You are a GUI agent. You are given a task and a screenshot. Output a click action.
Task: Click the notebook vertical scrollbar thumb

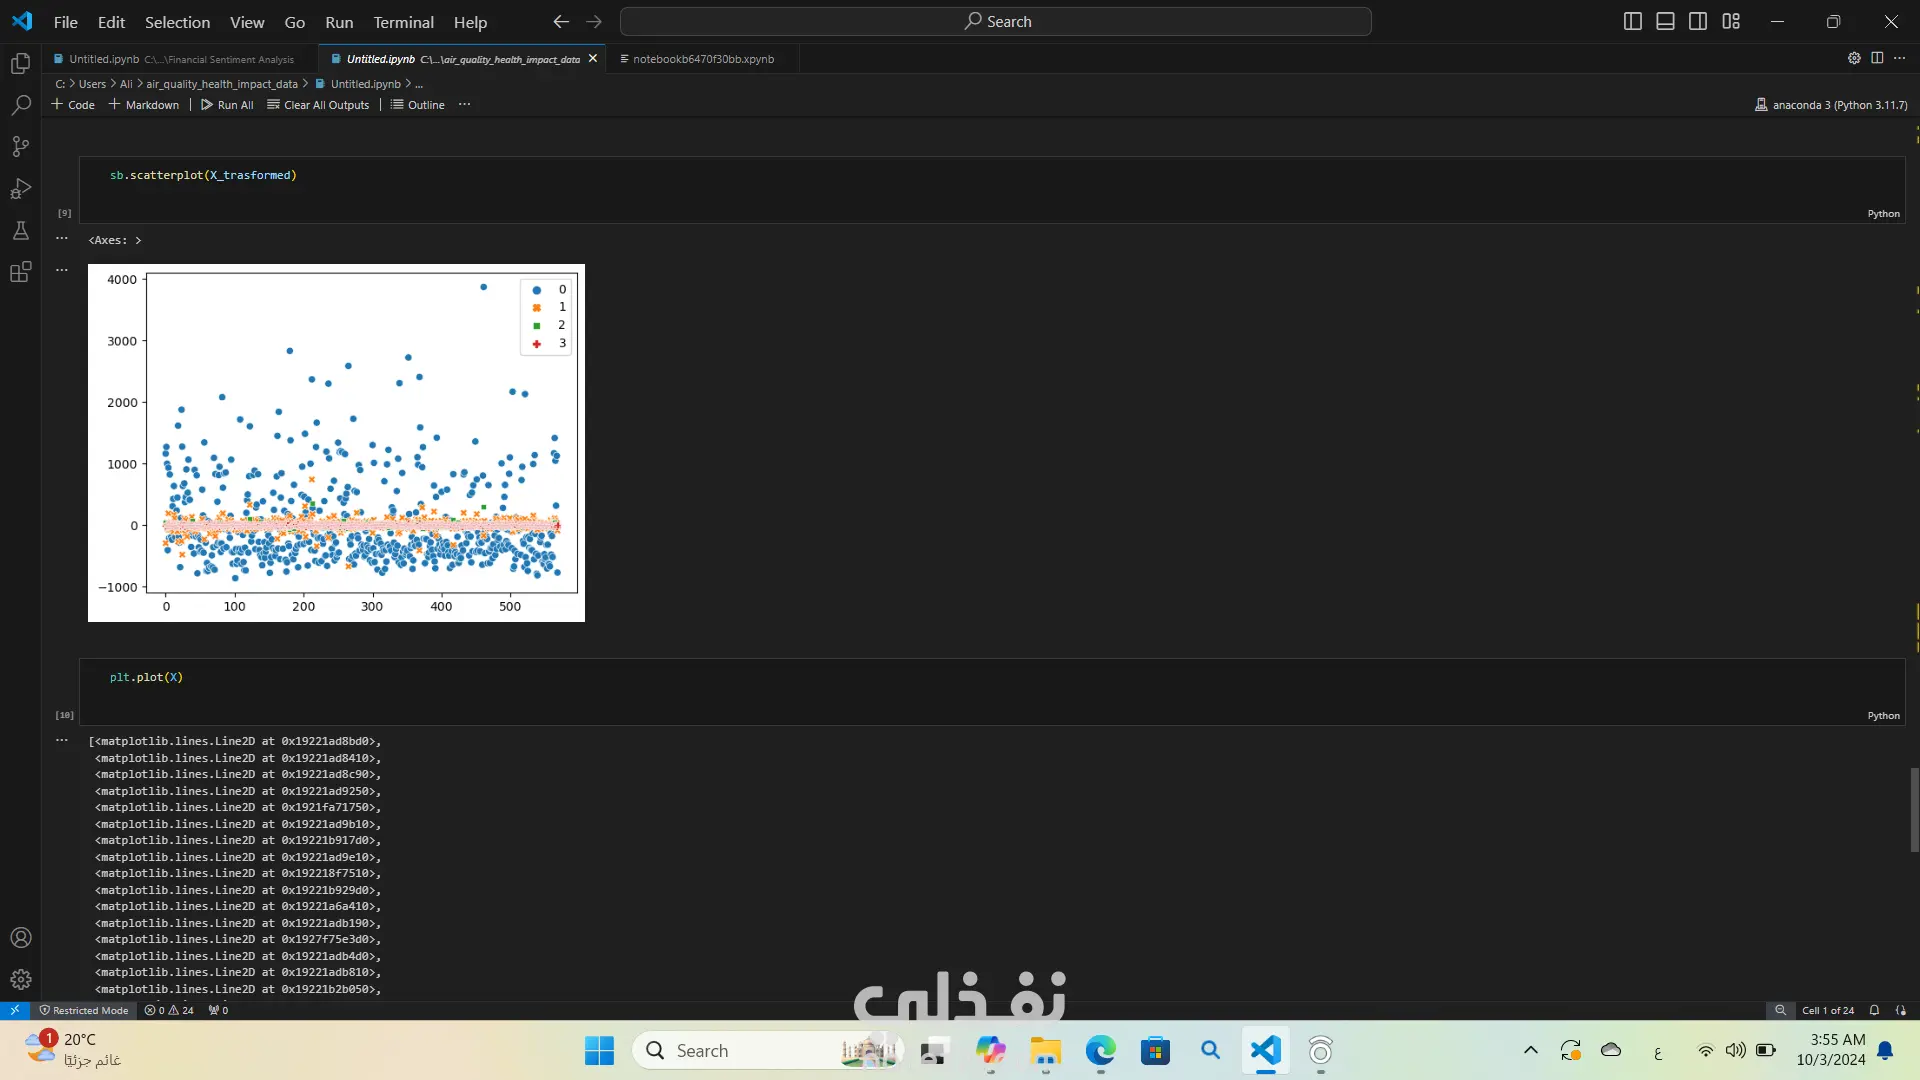[x=1914, y=809]
